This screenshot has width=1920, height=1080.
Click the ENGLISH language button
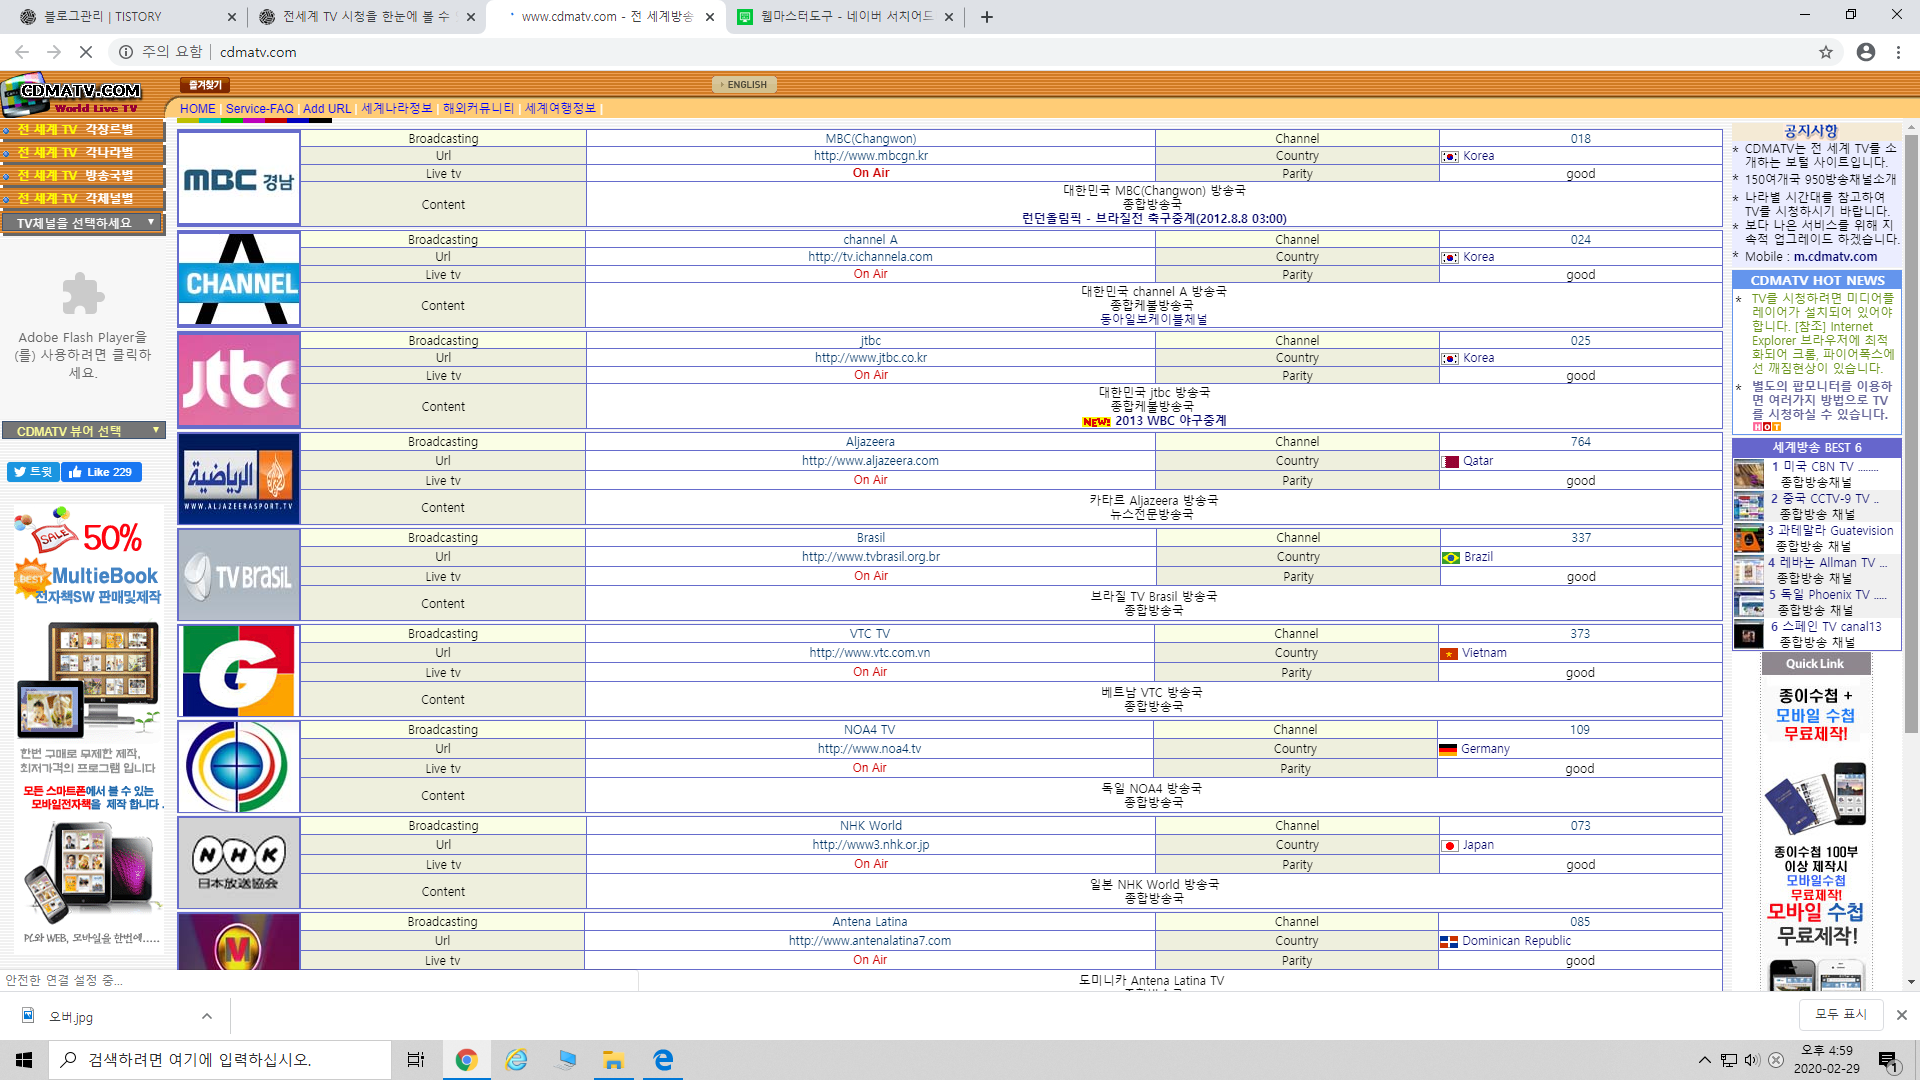point(744,85)
